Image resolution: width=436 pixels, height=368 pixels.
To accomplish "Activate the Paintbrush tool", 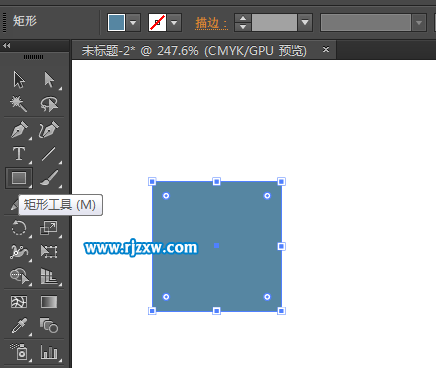I will [49, 178].
